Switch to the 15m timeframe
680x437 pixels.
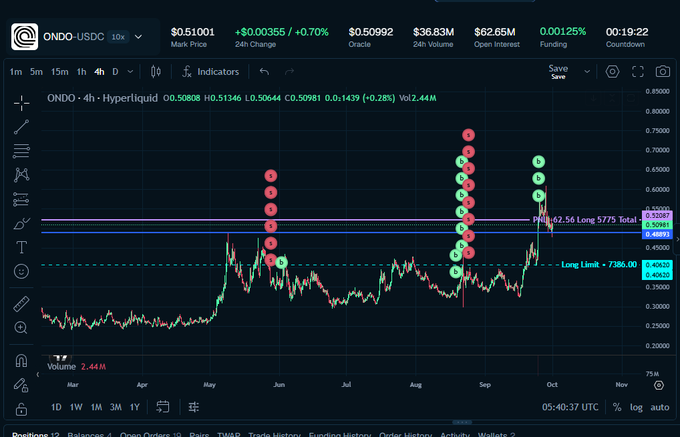pos(60,72)
